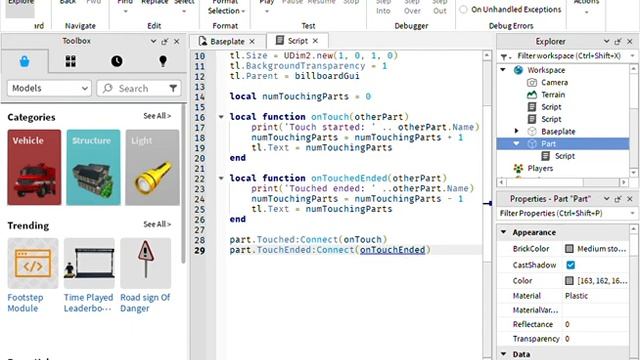Select the Camera item in Explorer
Viewport: 640px width, 360px height.
point(554,82)
